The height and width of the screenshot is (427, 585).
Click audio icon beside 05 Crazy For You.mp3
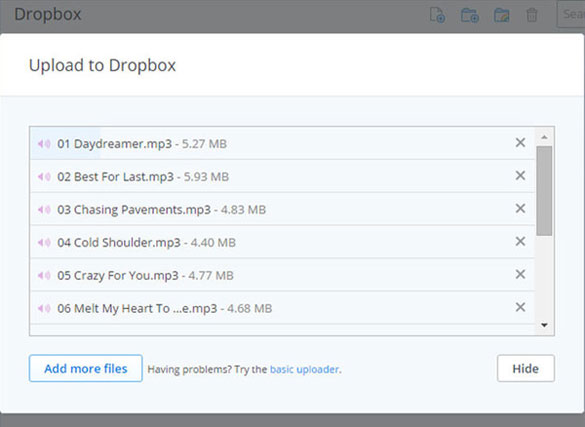click(44, 275)
